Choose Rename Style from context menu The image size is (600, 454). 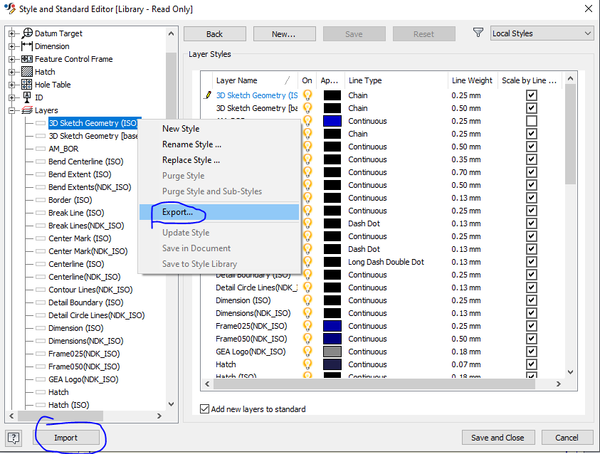[x=219, y=144]
